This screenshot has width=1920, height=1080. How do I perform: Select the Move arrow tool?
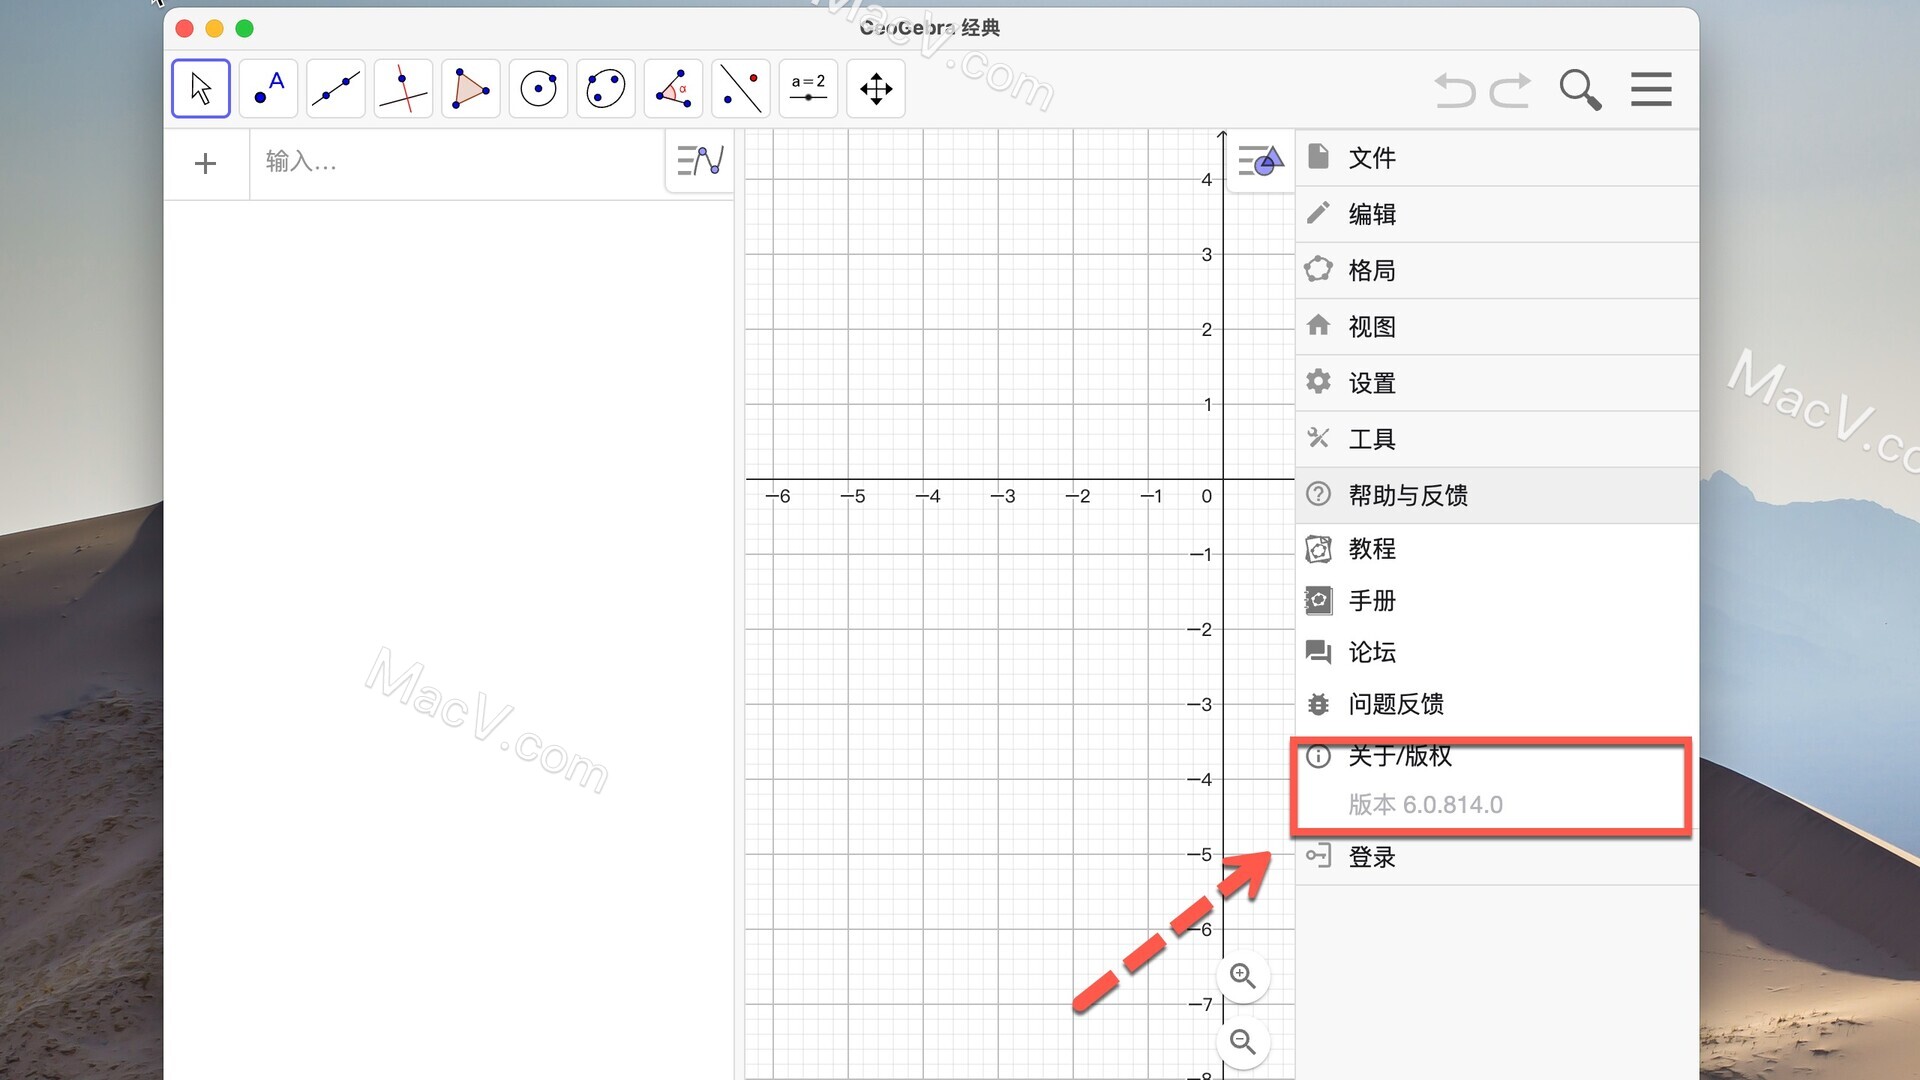pyautogui.click(x=201, y=89)
